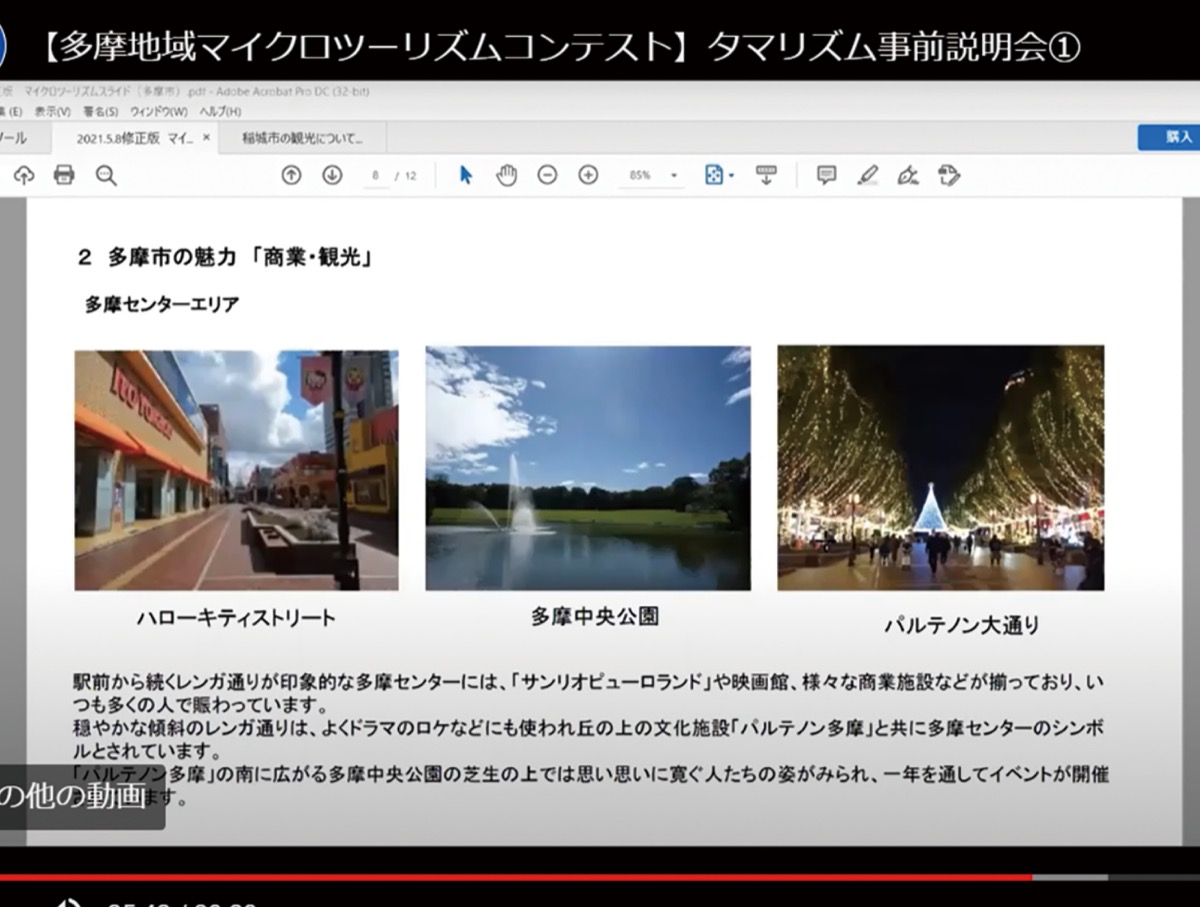This screenshot has height=907, width=1200.
Task: Activate the hand pan tool
Action: [x=507, y=175]
